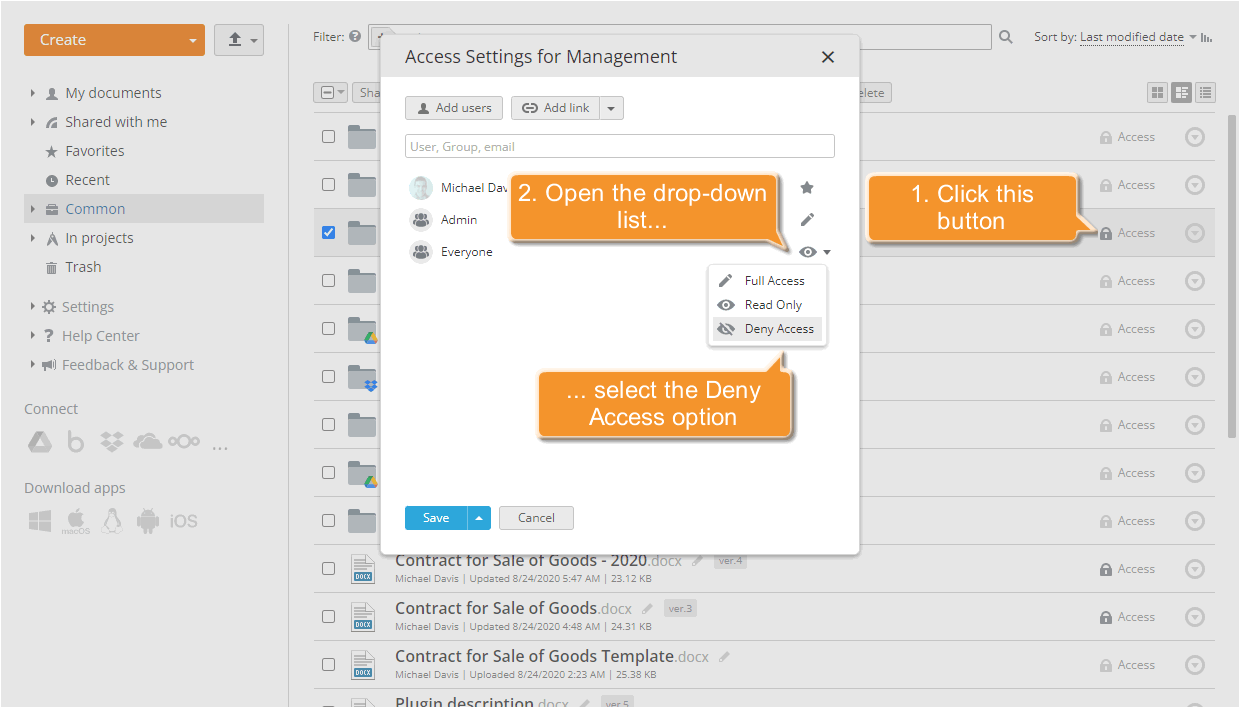
Task: Click the Windows app download icon
Action: [x=39, y=519]
